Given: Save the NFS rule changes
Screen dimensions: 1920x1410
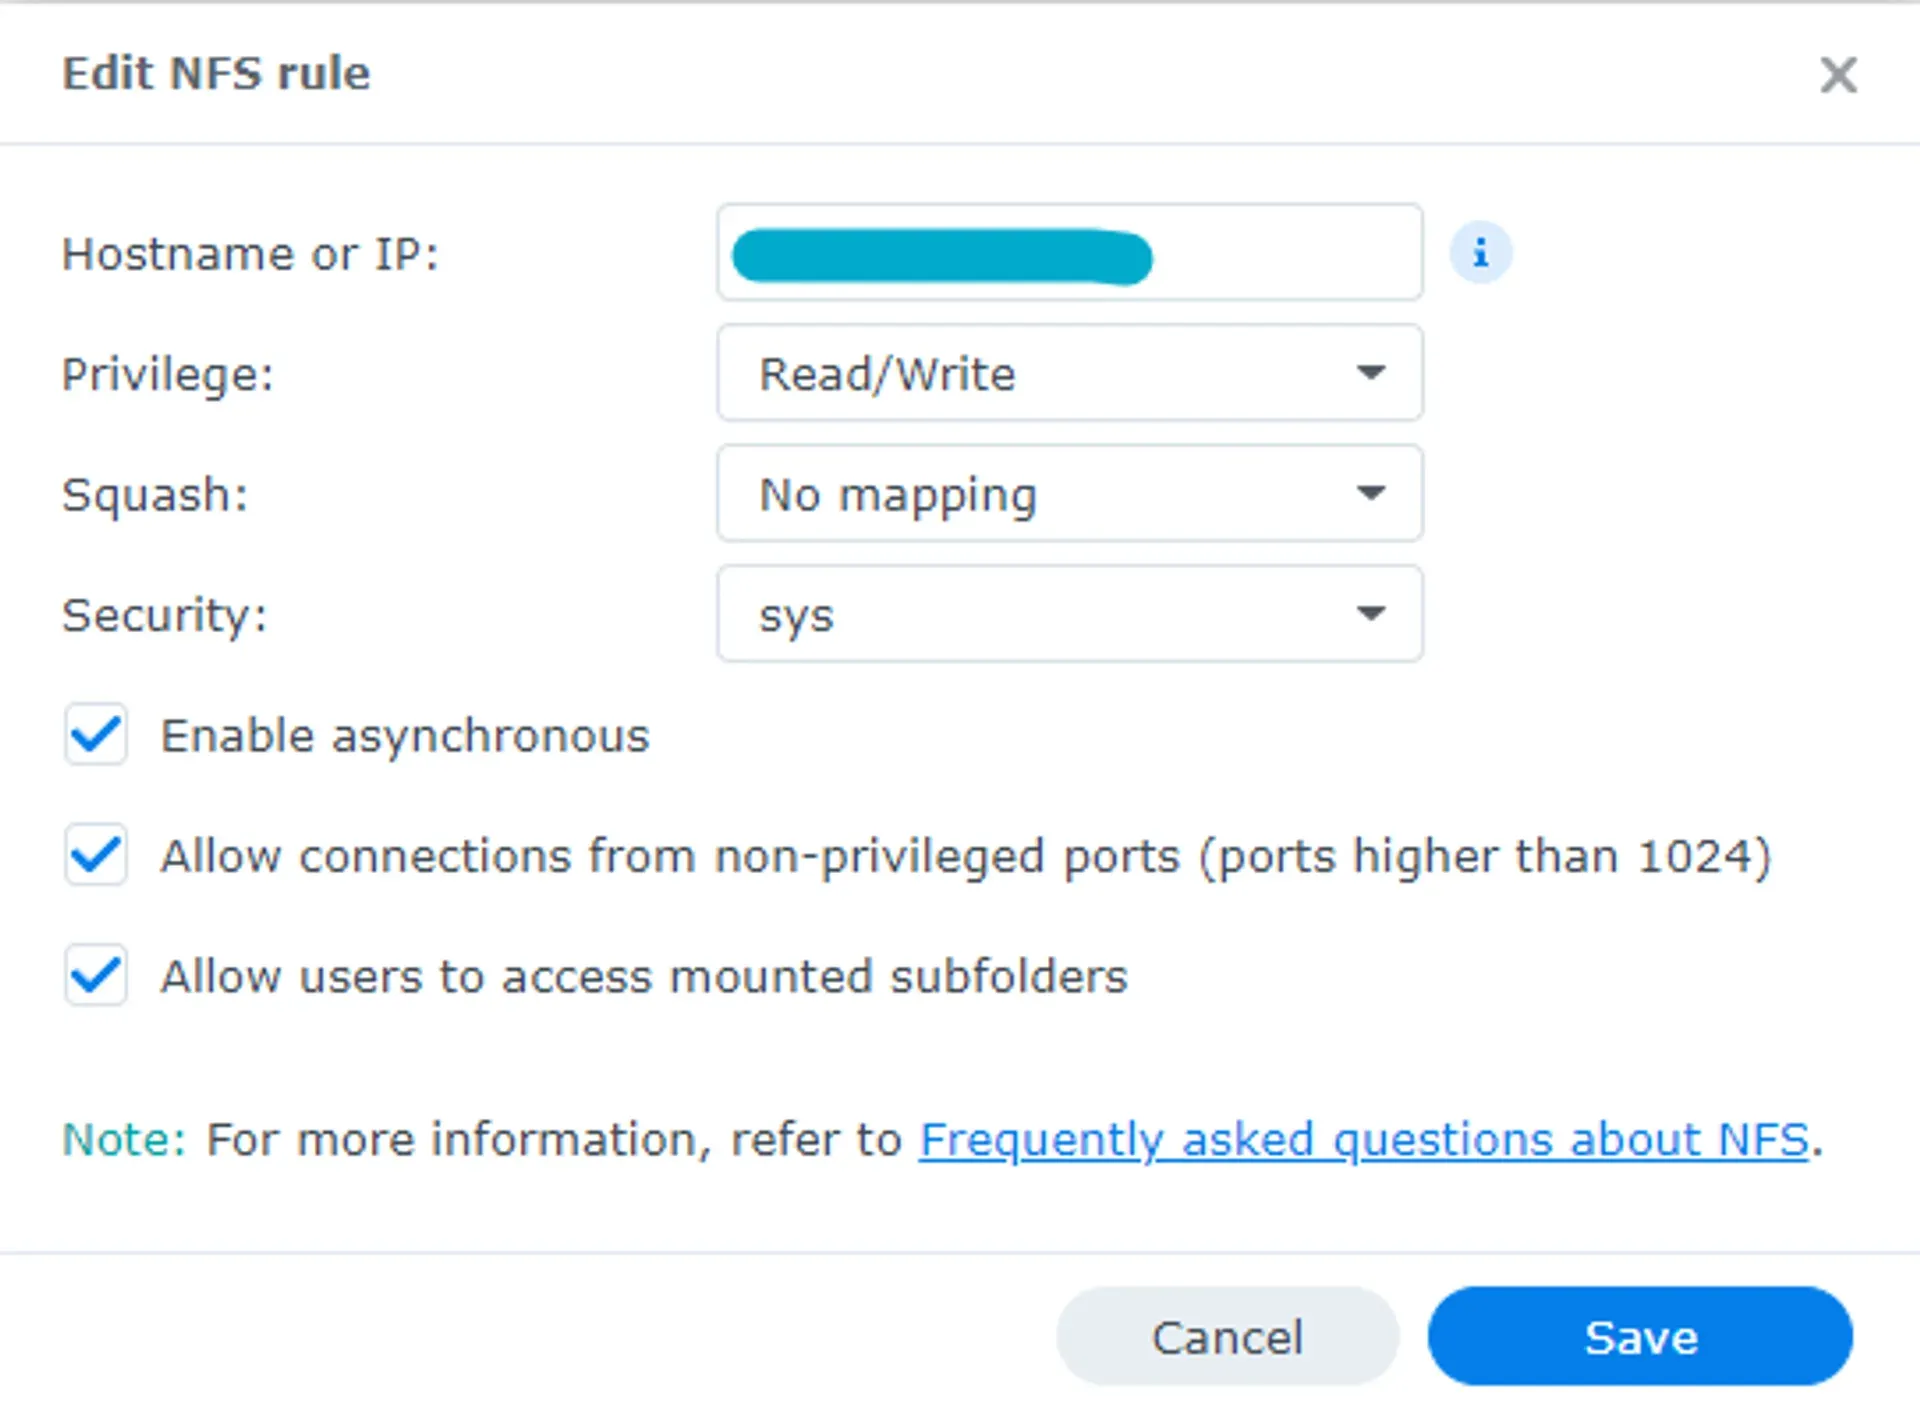Looking at the screenshot, I should coord(1640,1337).
